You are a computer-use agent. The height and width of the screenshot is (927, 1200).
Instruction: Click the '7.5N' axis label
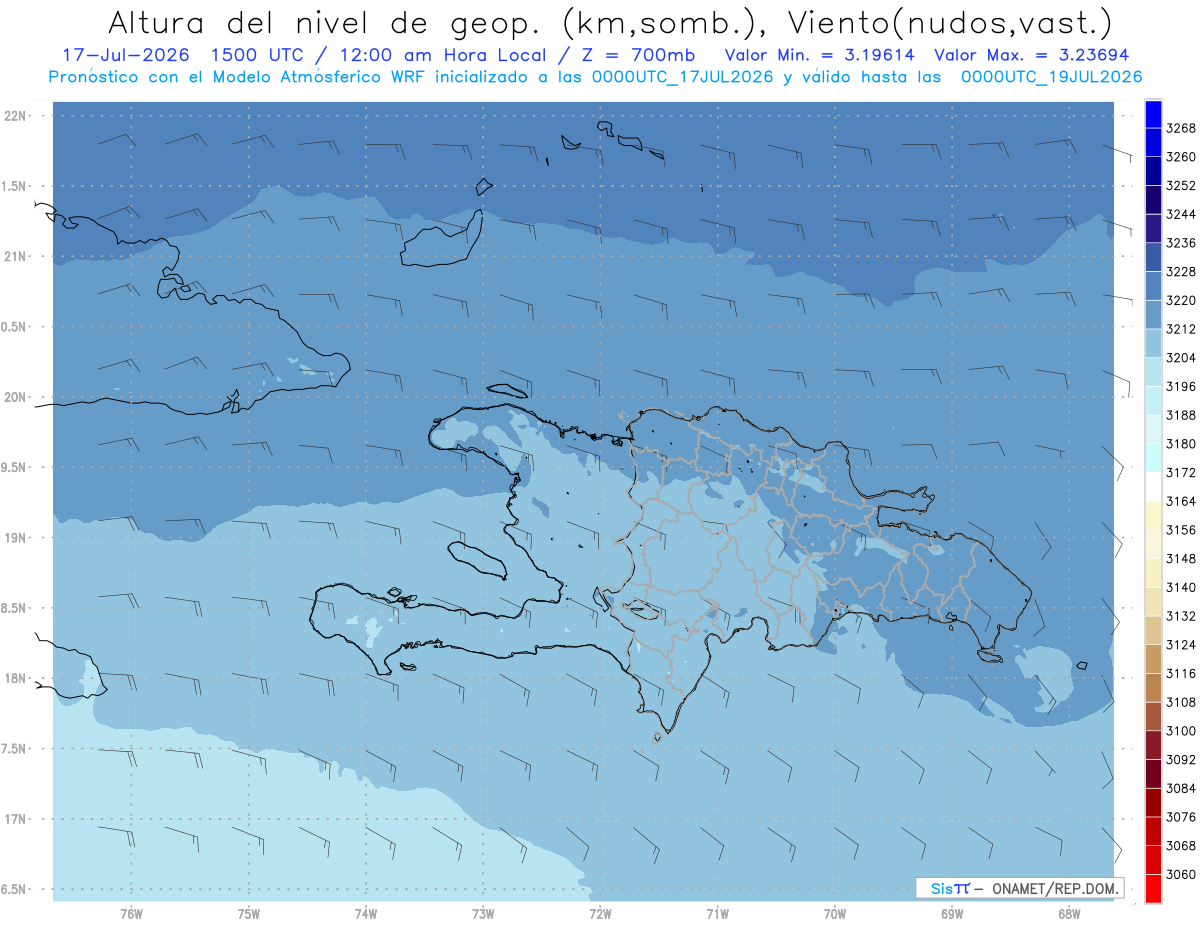click(x=15, y=749)
